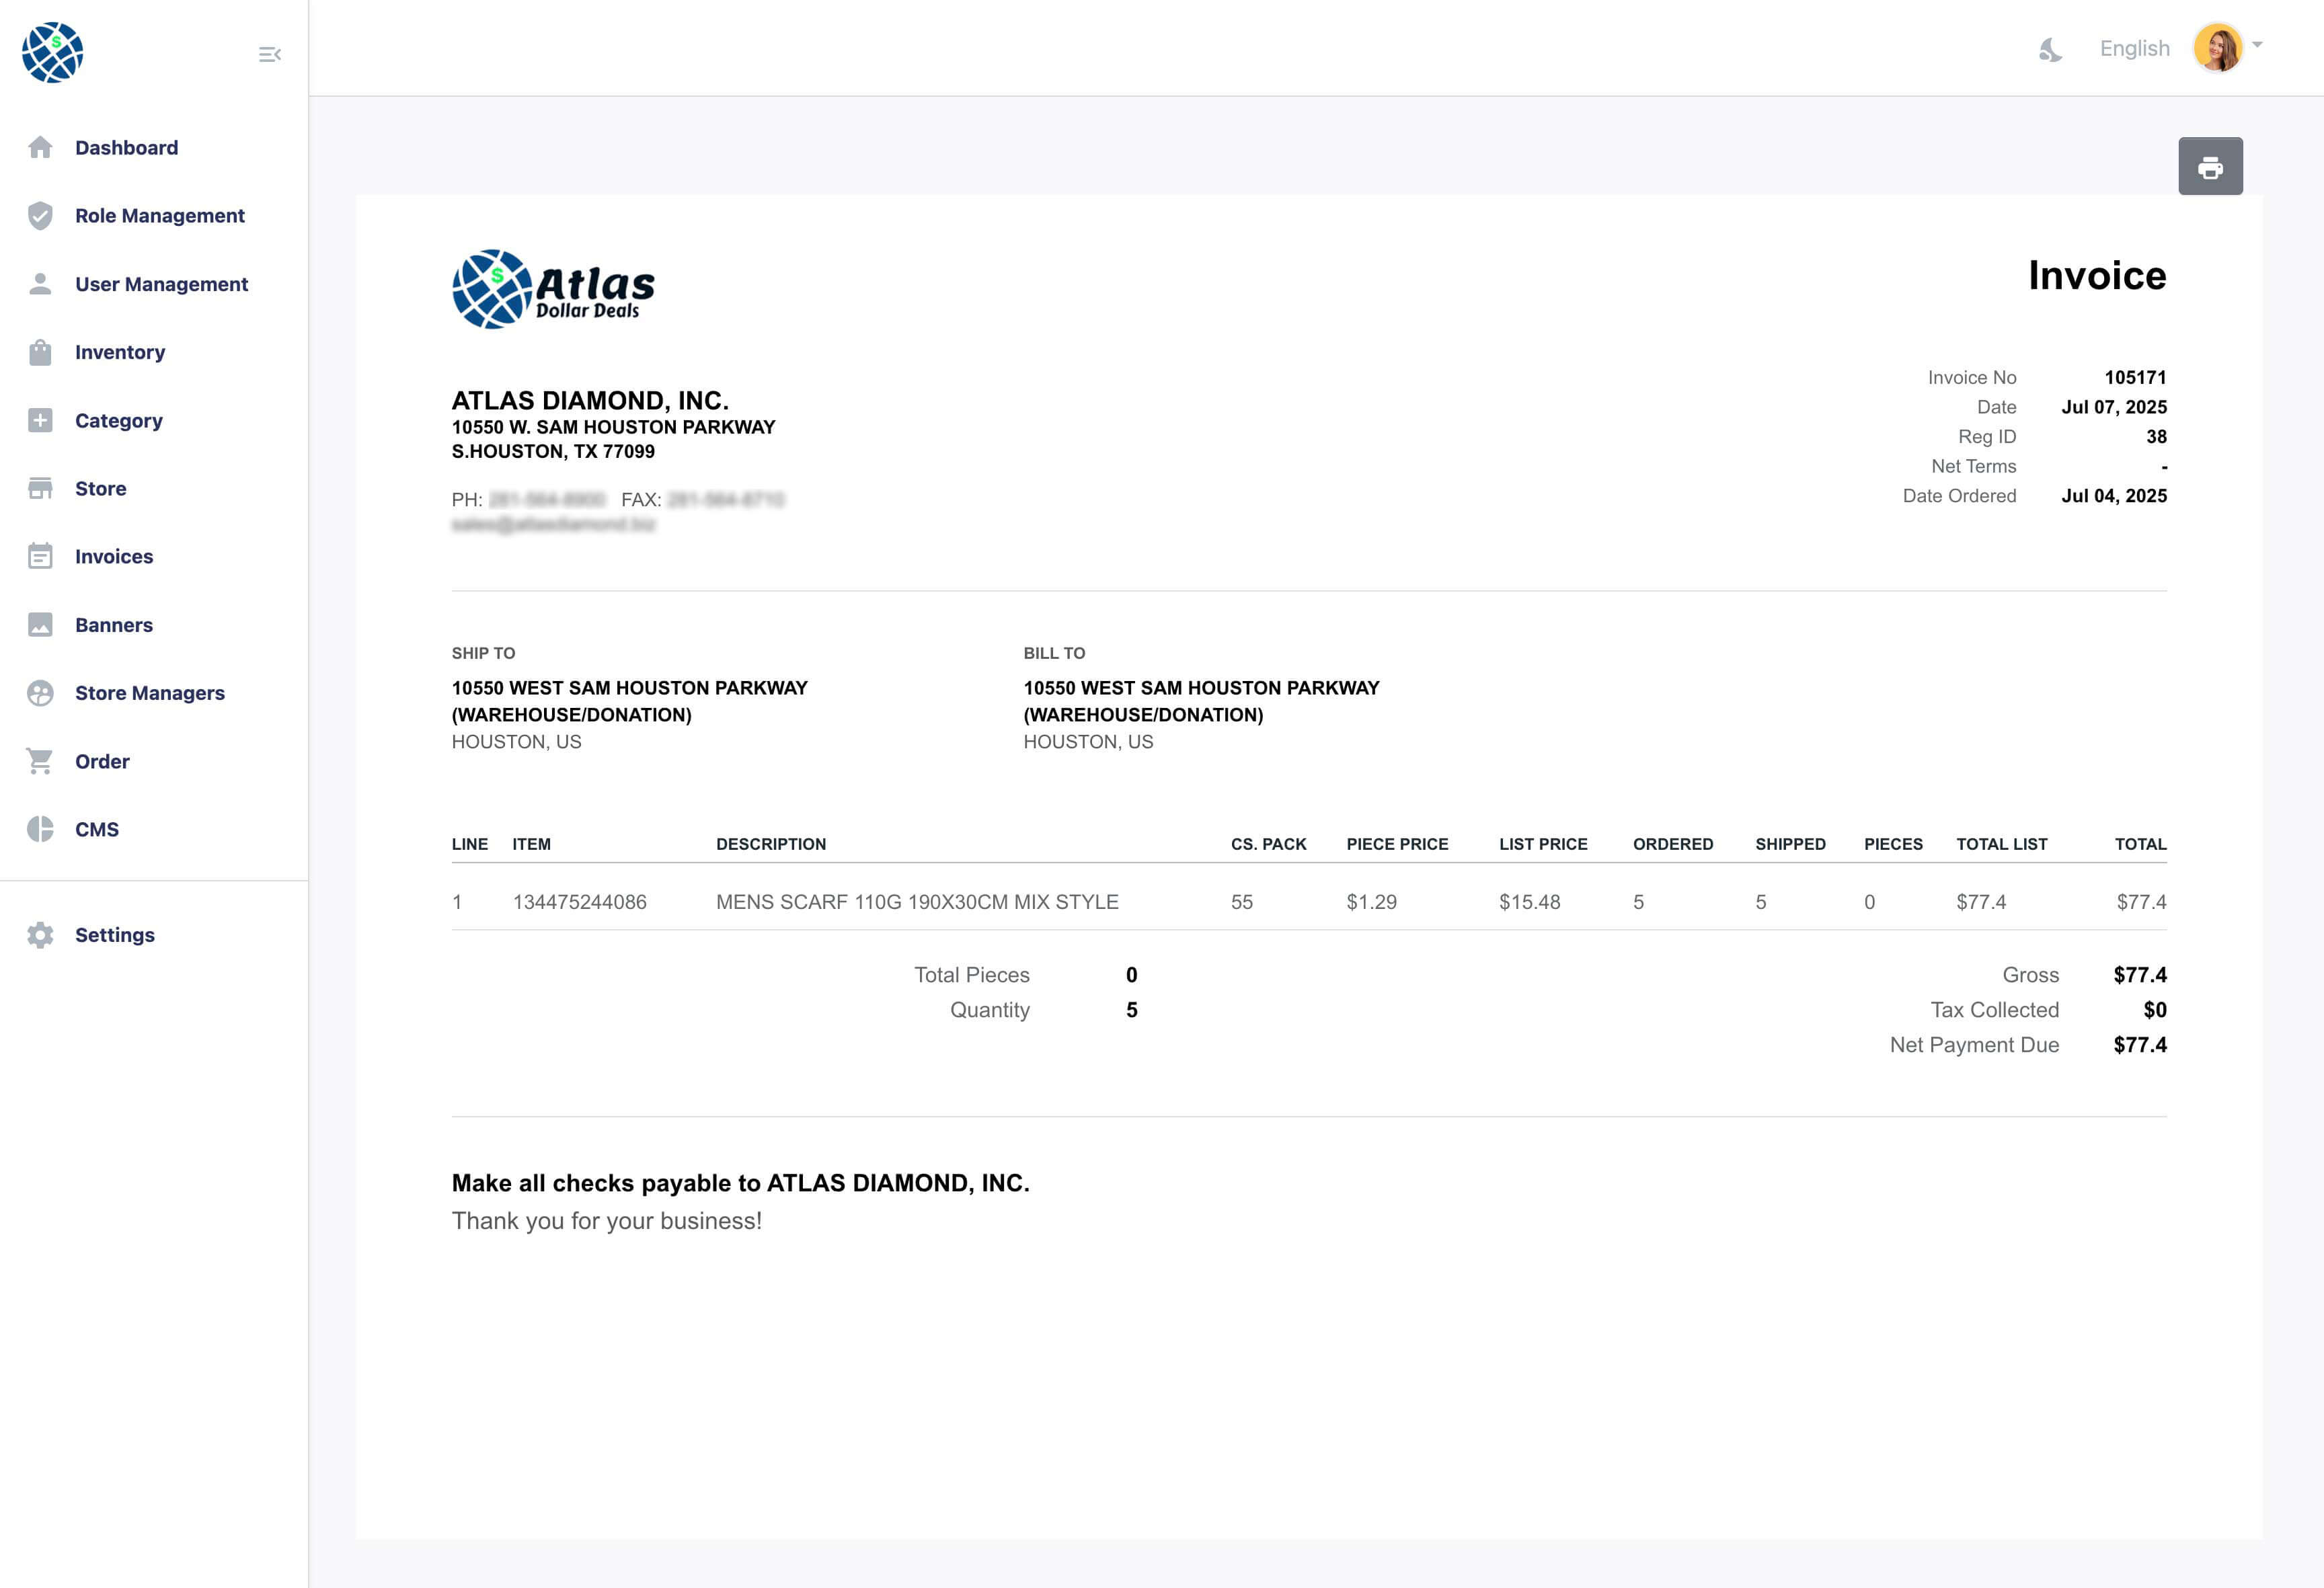Click the Category plus icon
2324x1588 pixels.
40,421
